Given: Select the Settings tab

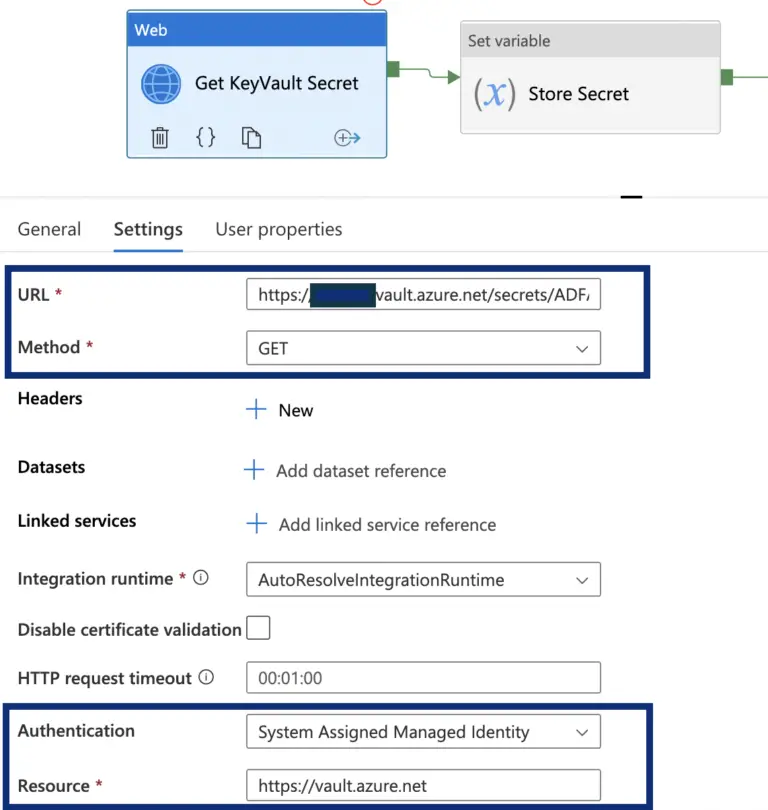Looking at the screenshot, I should 148,229.
